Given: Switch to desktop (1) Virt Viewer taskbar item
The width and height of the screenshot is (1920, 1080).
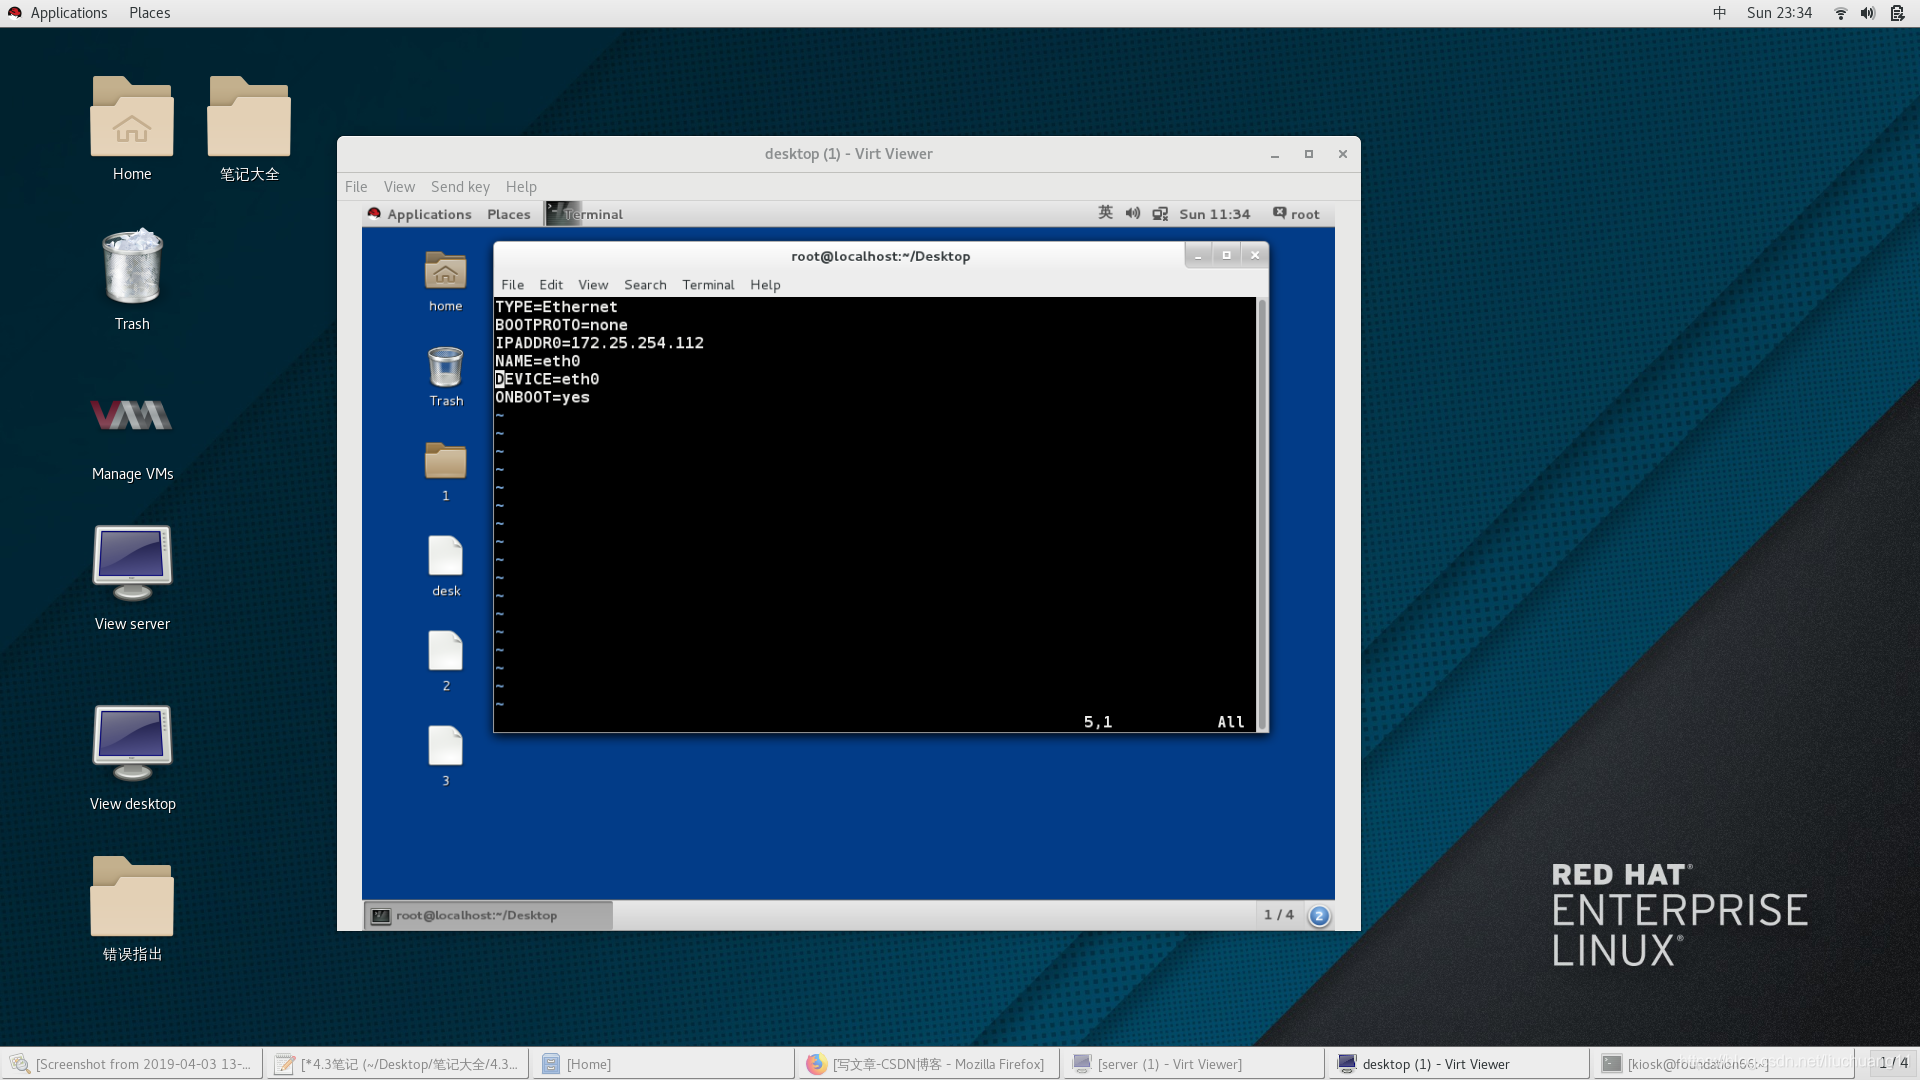Looking at the screenshot, I should (x=1459, y=1064).
